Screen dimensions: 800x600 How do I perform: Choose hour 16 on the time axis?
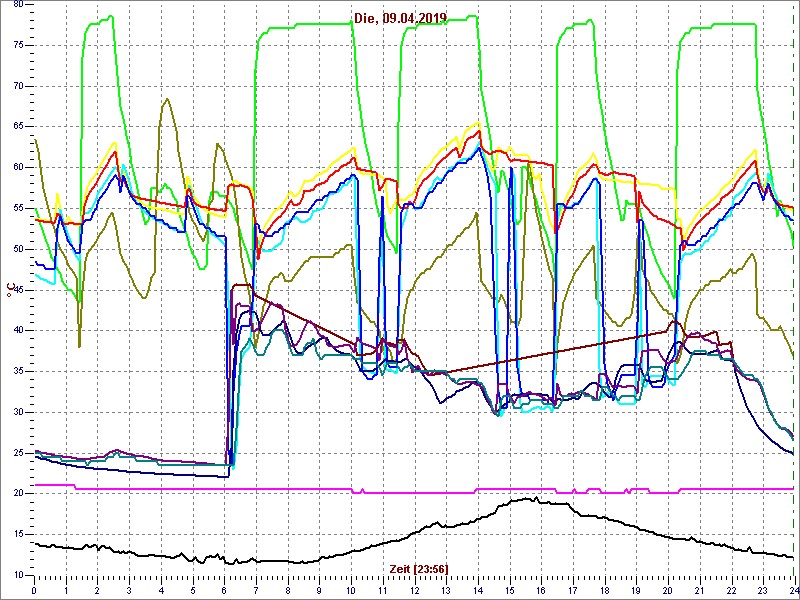point(542,590)
